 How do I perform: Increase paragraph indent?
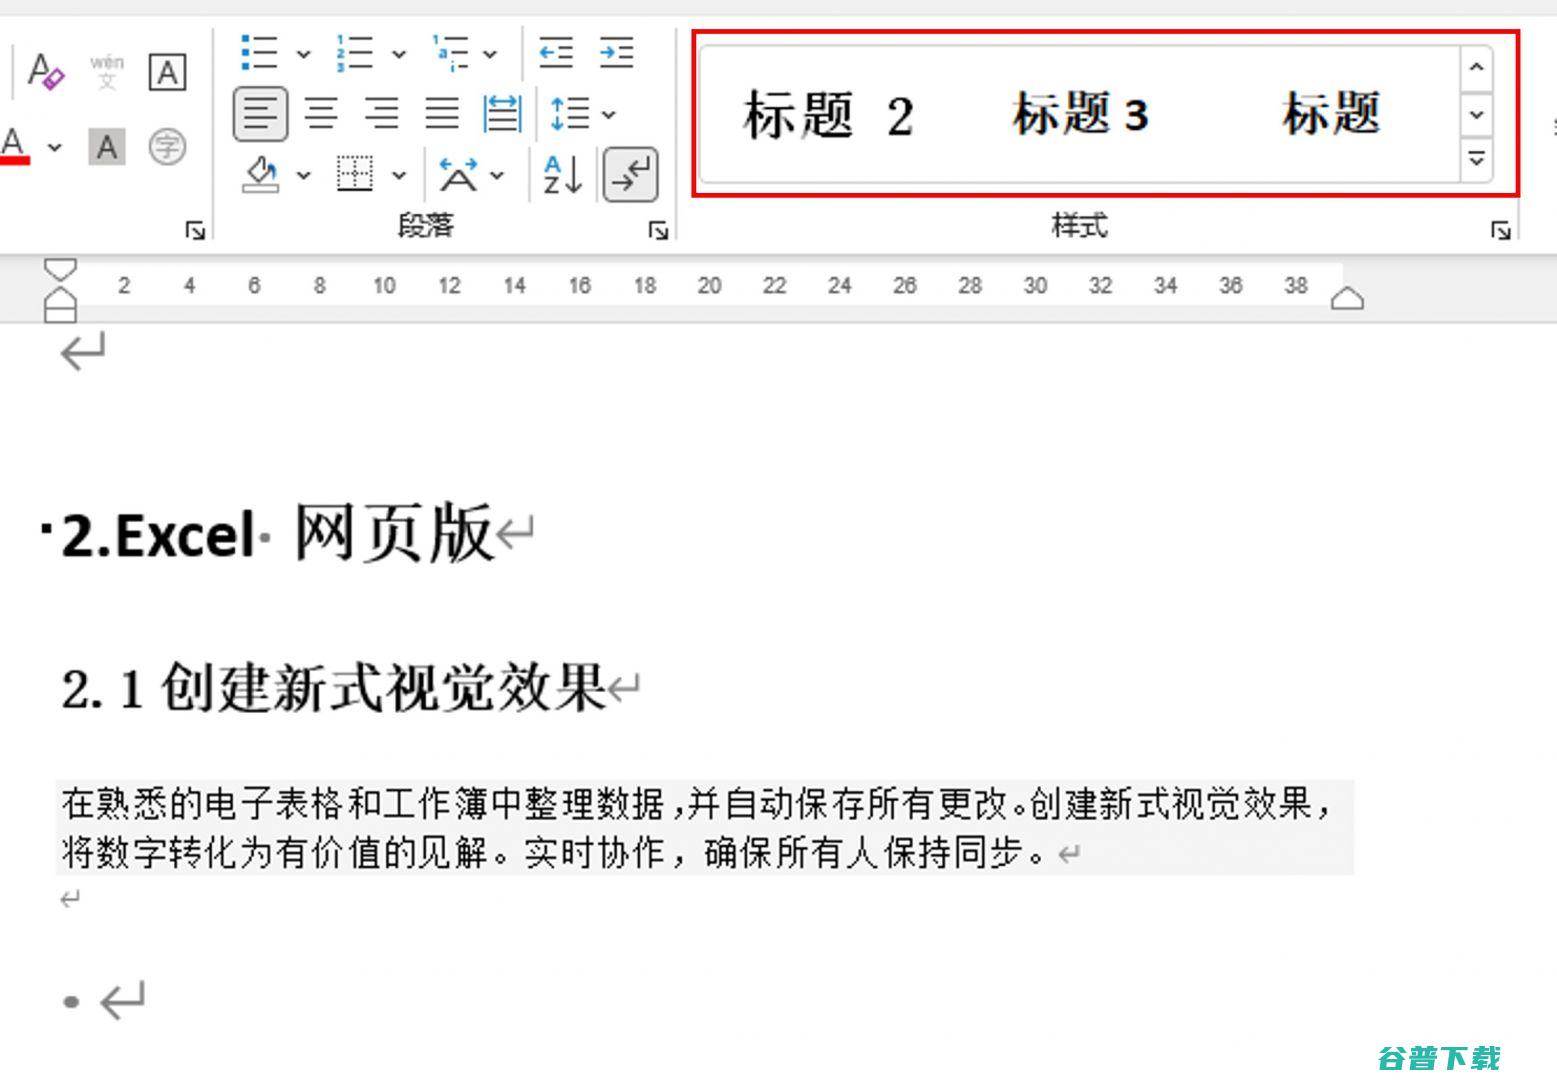tap(616, 52)
